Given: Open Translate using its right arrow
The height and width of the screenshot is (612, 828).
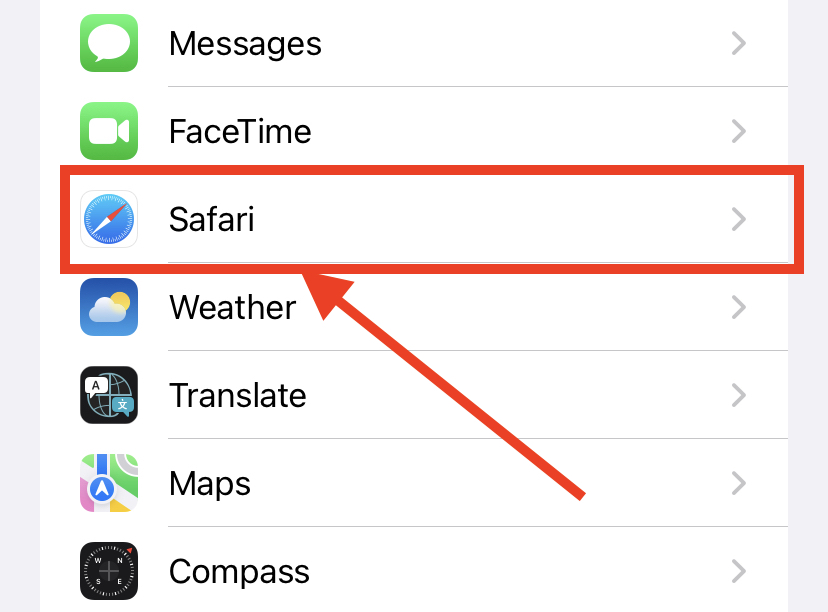Looking at the screenshot, I should [x=739, y=395].
